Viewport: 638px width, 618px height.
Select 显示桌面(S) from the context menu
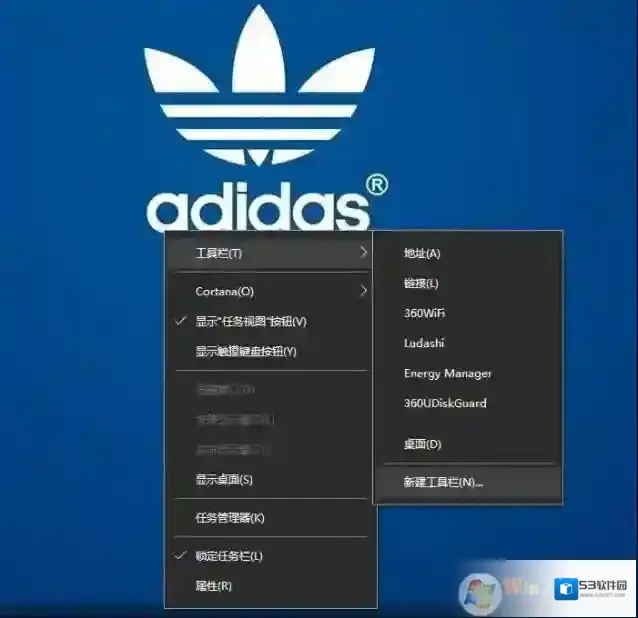[224, 479]
